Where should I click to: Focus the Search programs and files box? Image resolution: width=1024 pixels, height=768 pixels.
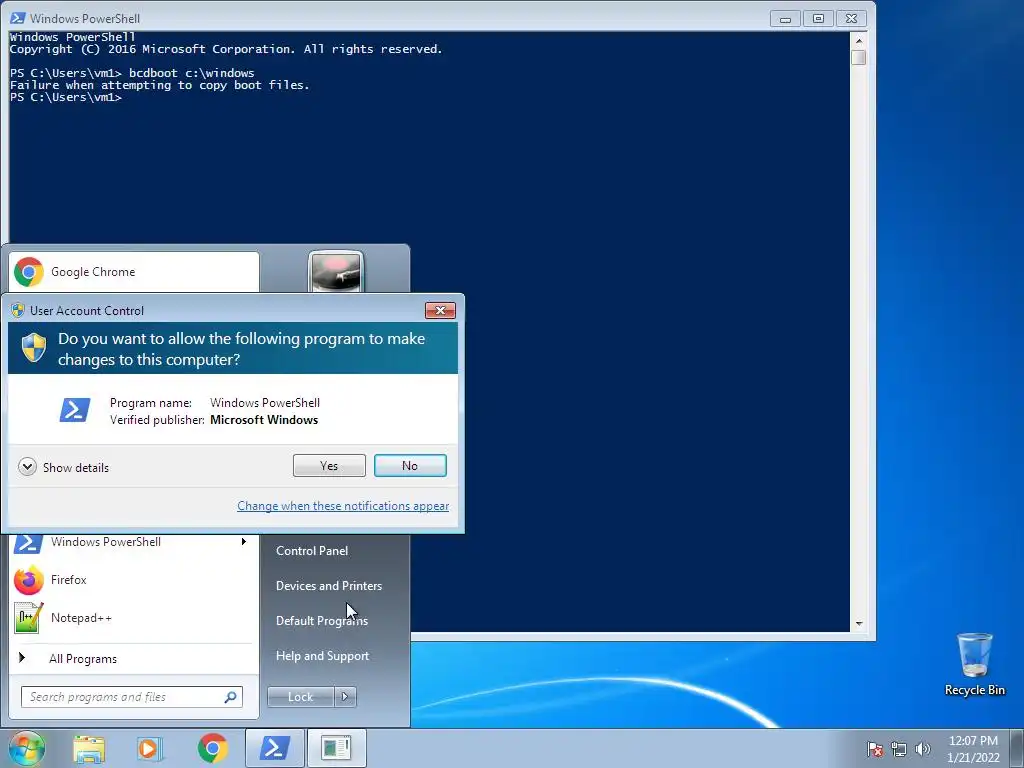(x=132, y=697)
